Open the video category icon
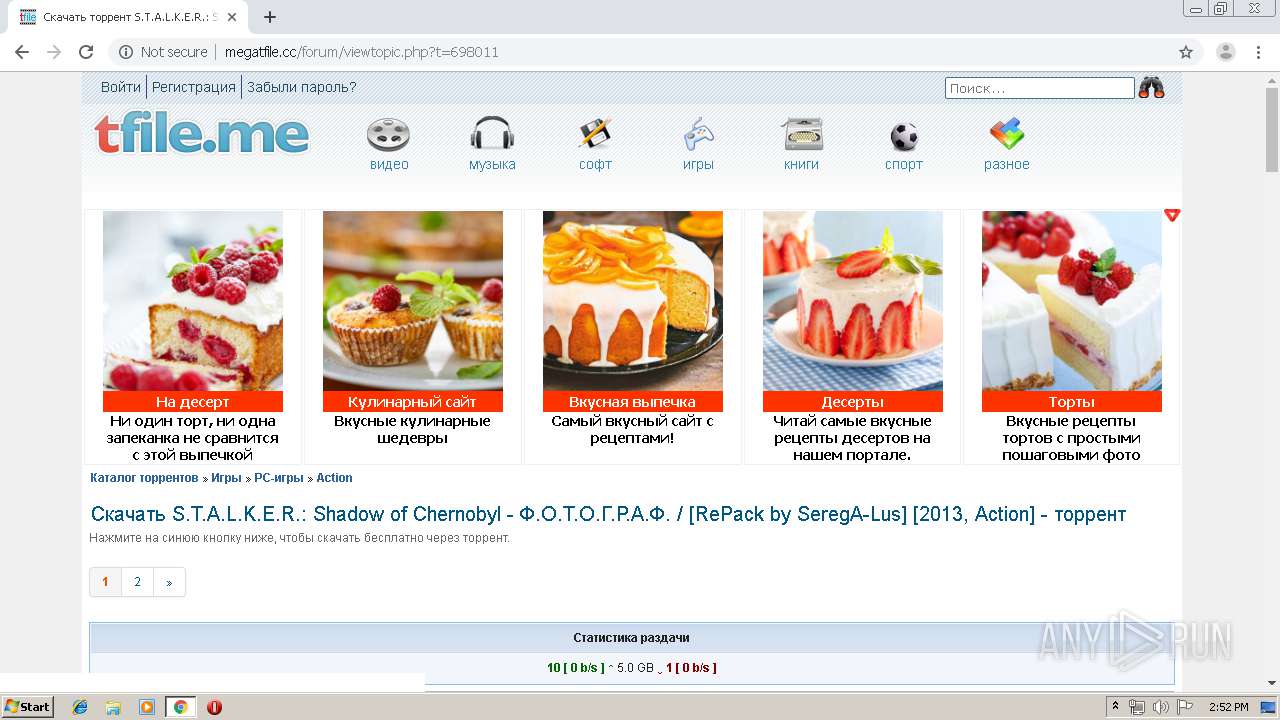The image size is (1280, 720). (388, 135)
